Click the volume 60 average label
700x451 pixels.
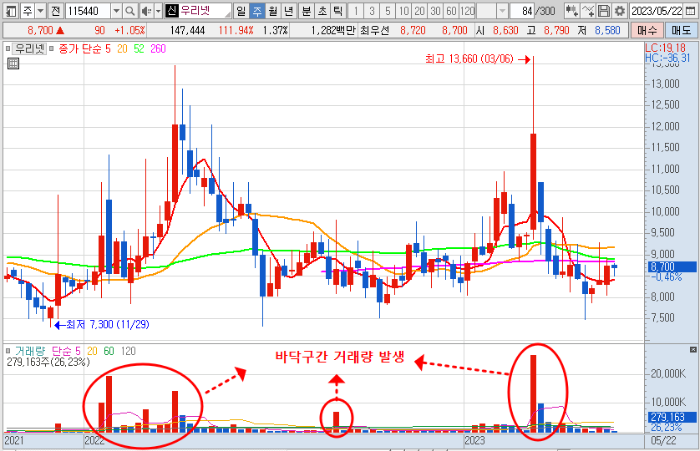[x=109, y=351]
